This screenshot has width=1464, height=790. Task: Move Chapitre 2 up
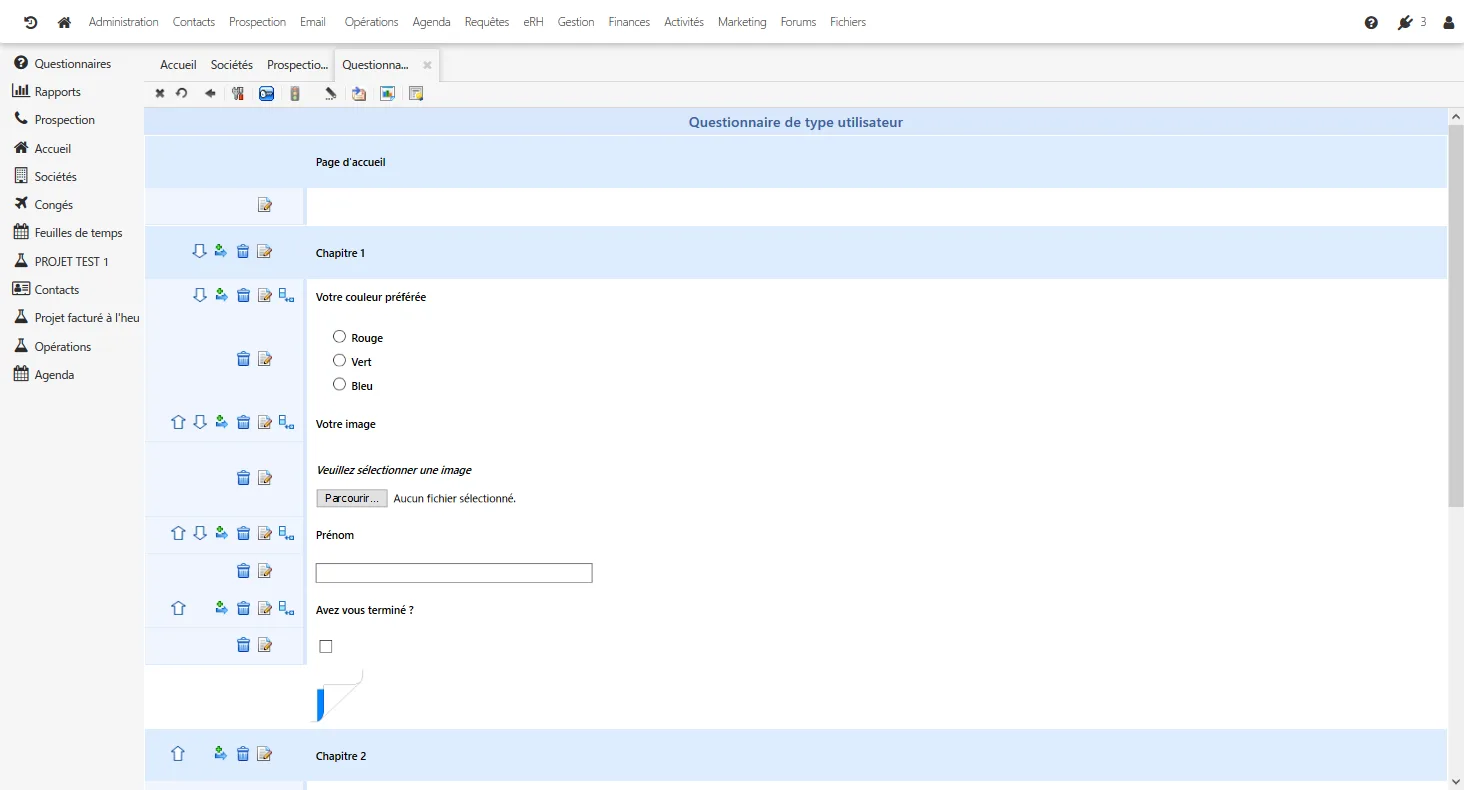pyautogui.click(x=178, y=754)
